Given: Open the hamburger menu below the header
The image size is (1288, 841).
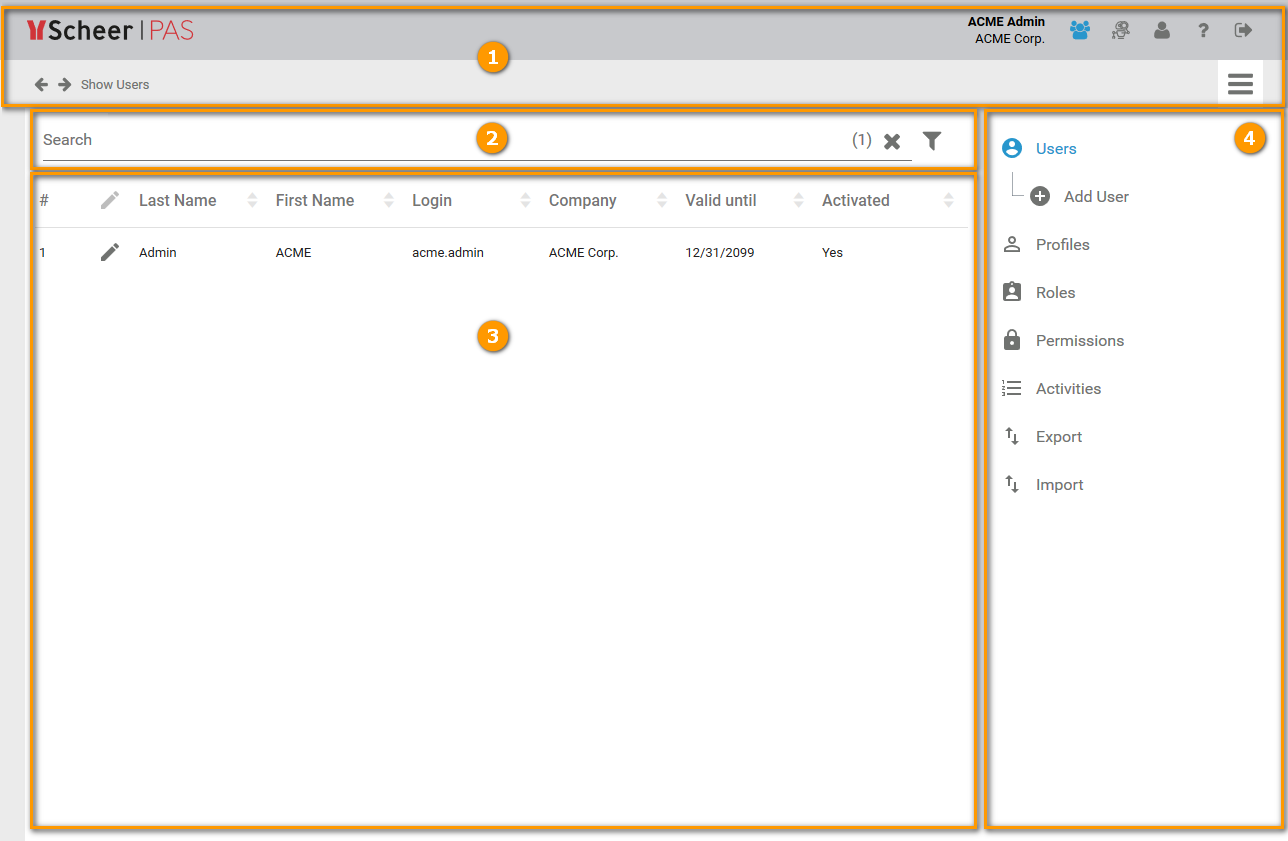Looking at the screenshot, I should pos(1240,83).
